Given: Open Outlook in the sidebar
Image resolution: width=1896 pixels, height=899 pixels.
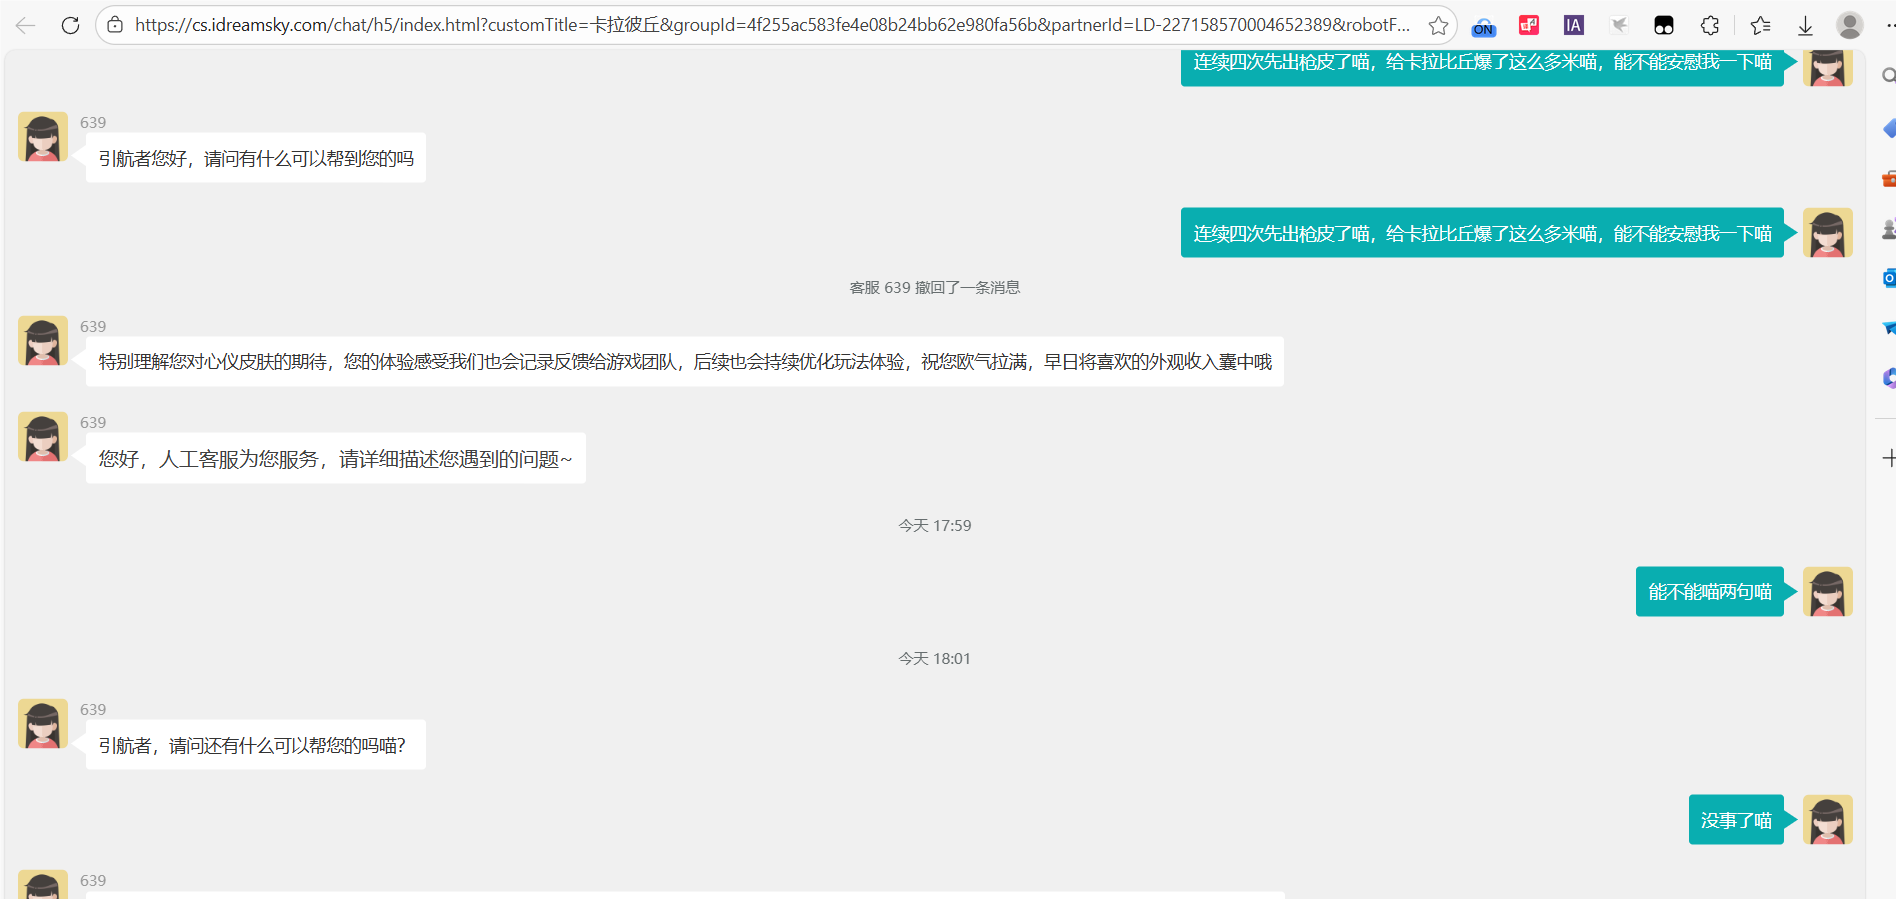Looking at the screenshot, I should pyautogui.click(x=1889, y=278).
